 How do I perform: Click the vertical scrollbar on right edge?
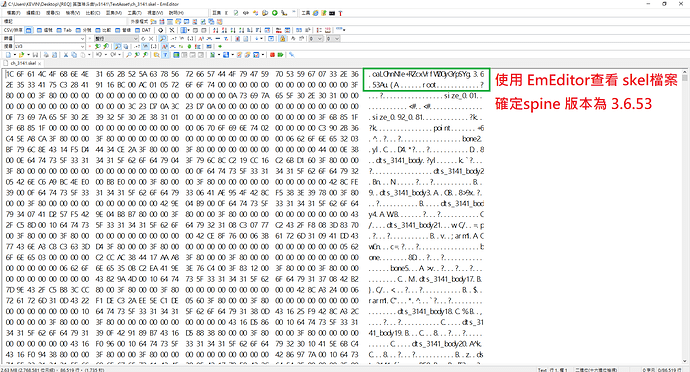point(685,216)
